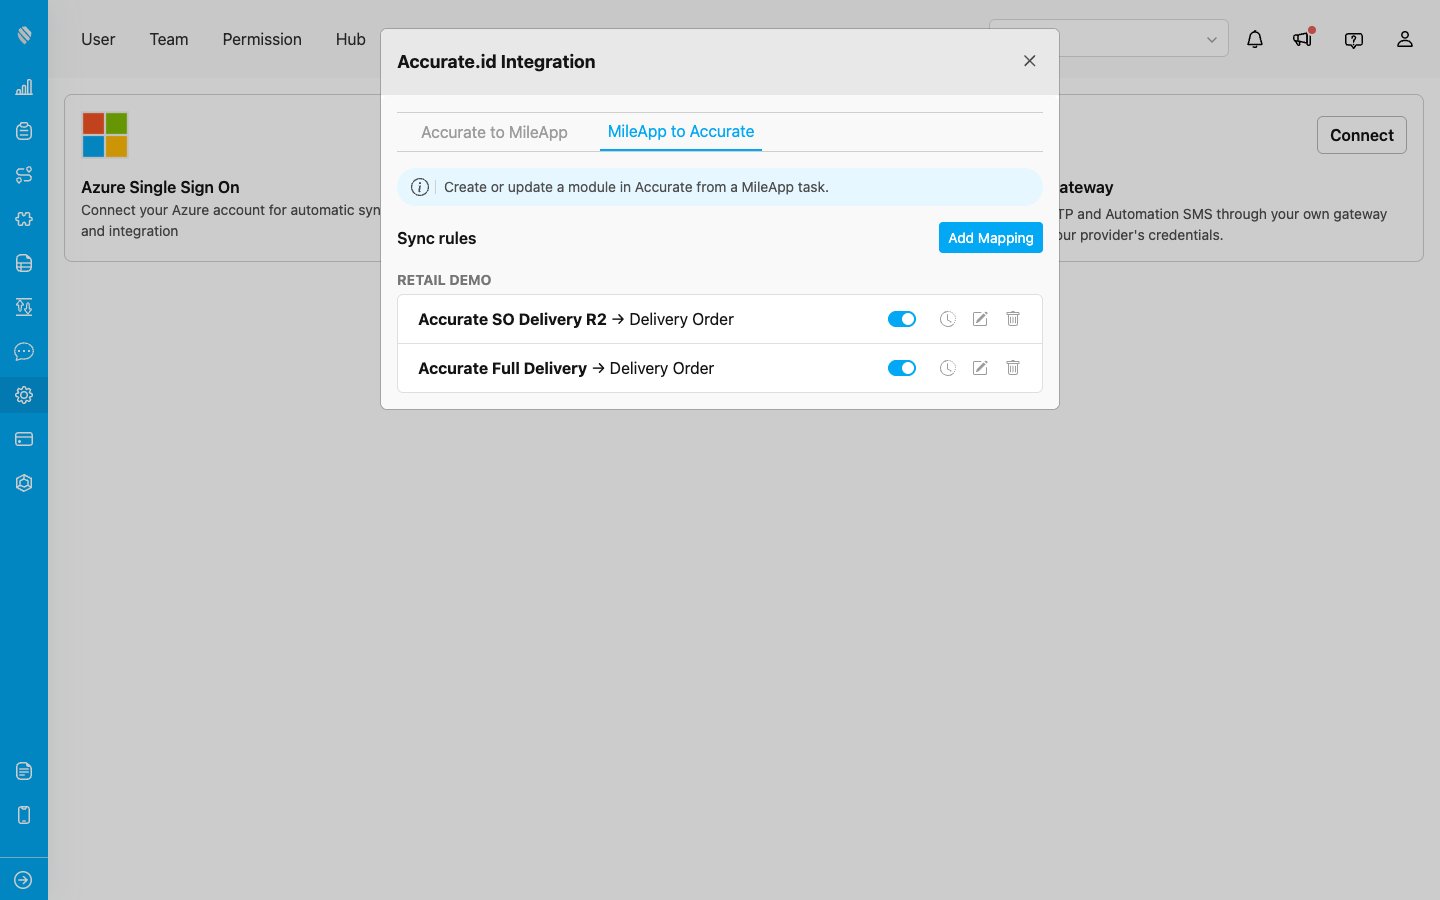The image size is (1440, 900).
Task: Open the announcements megaphone icon
Action: pyautogui.click(x=1302, y=39)
